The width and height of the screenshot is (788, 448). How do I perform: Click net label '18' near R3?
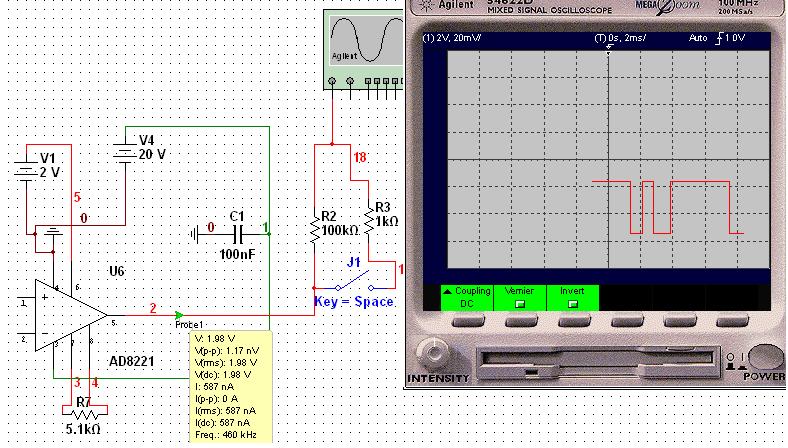[359, 158]
